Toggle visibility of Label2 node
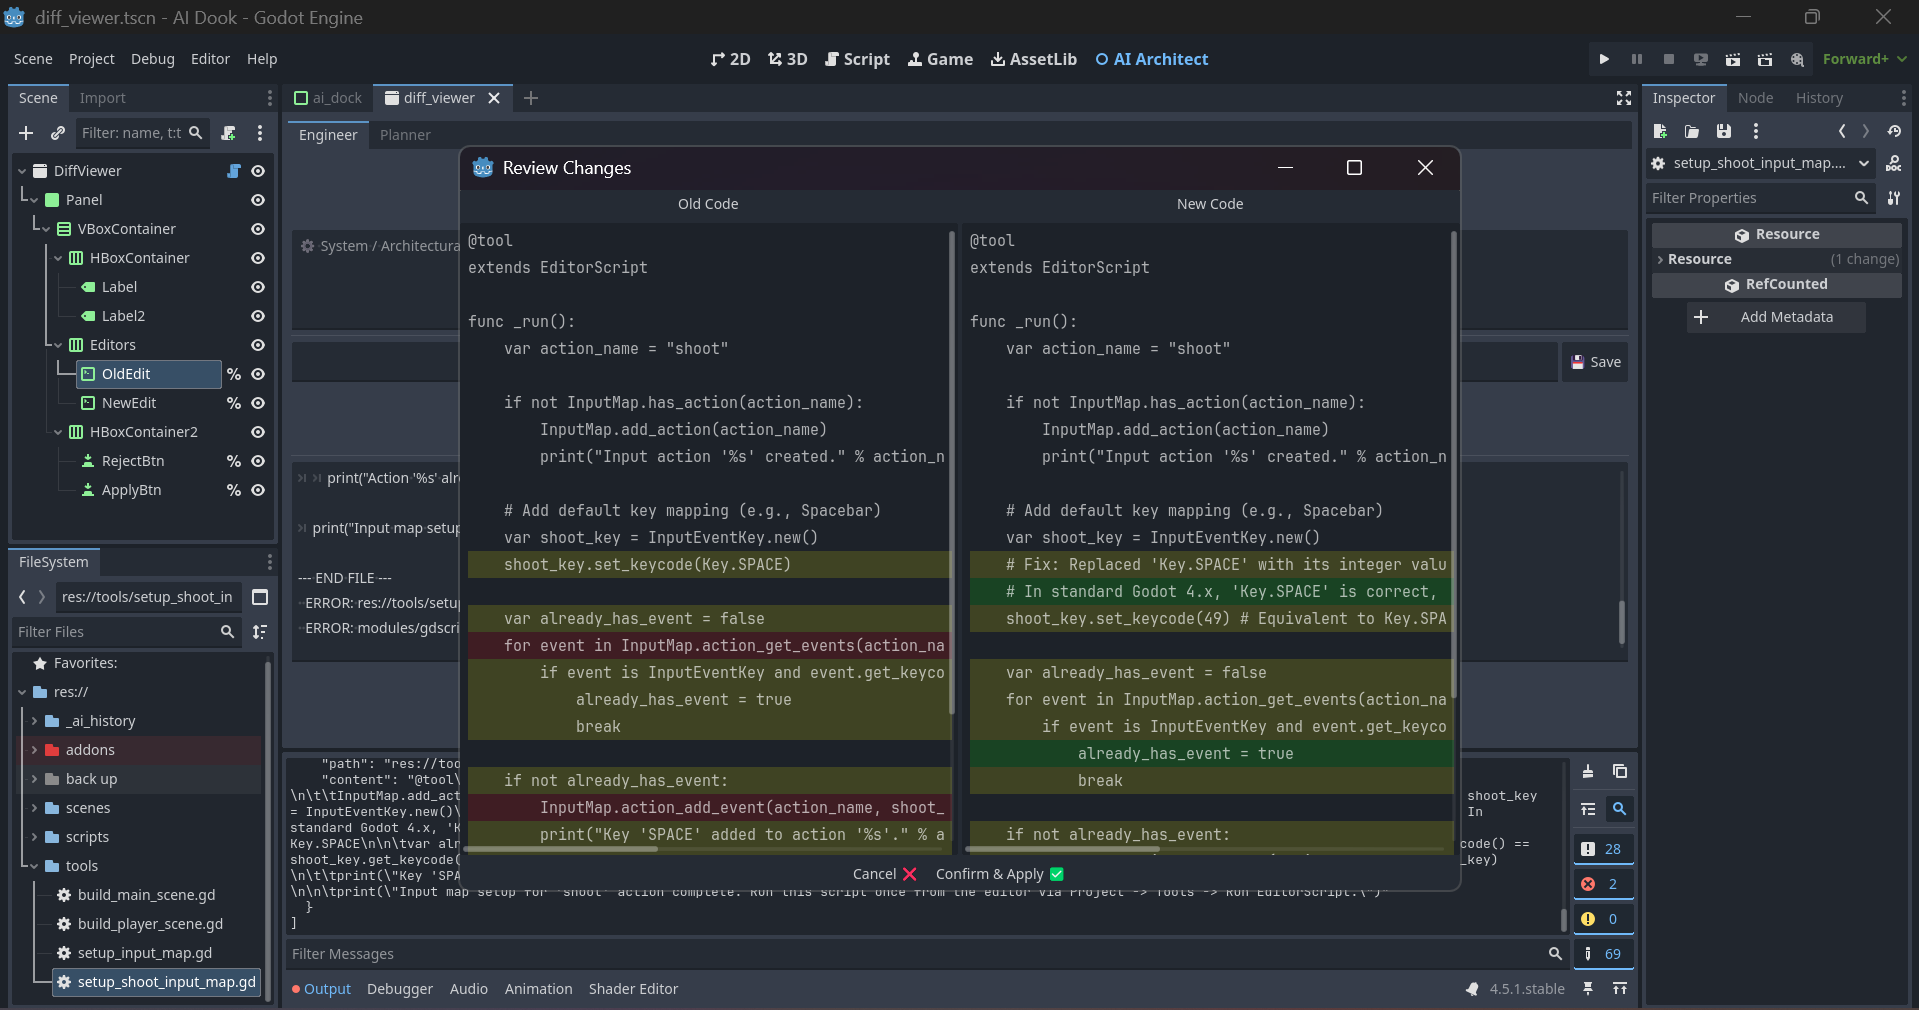 point(258,316)
